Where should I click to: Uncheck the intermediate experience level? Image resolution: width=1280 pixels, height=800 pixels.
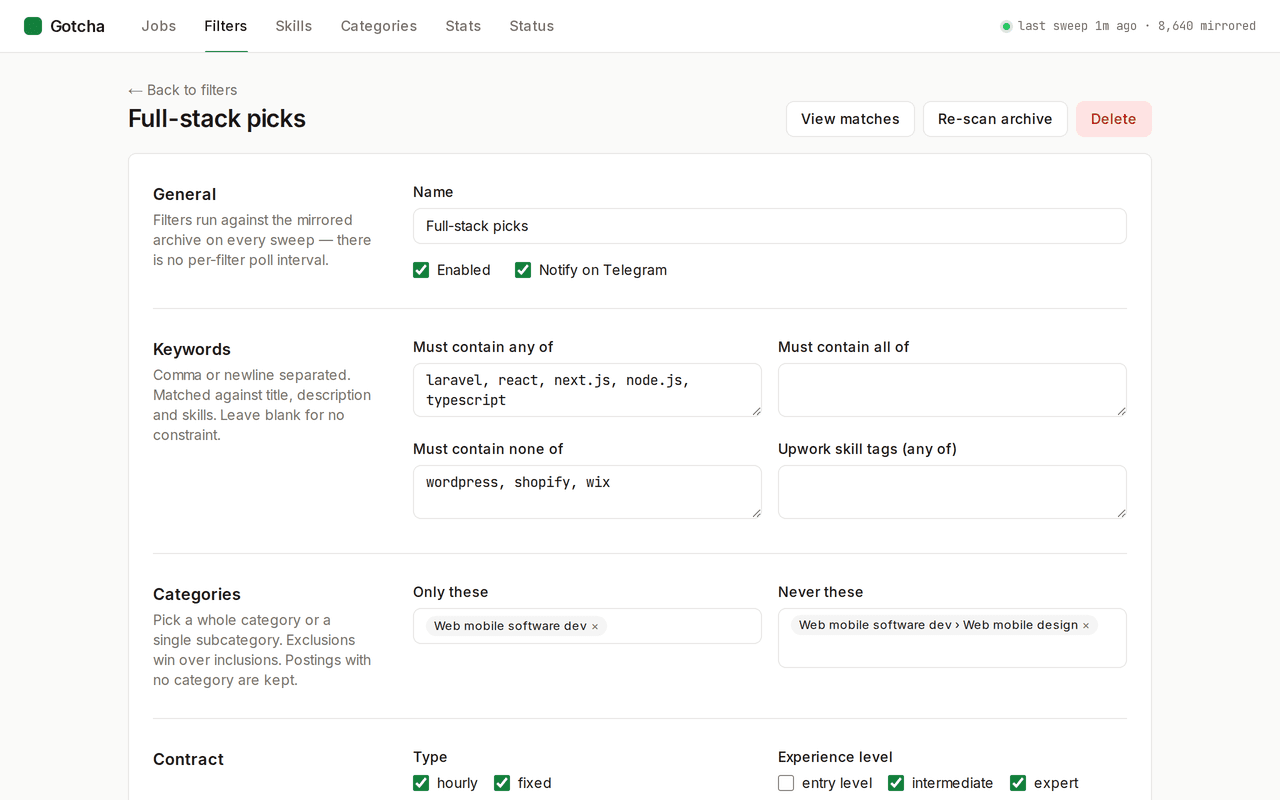(896, 783)
